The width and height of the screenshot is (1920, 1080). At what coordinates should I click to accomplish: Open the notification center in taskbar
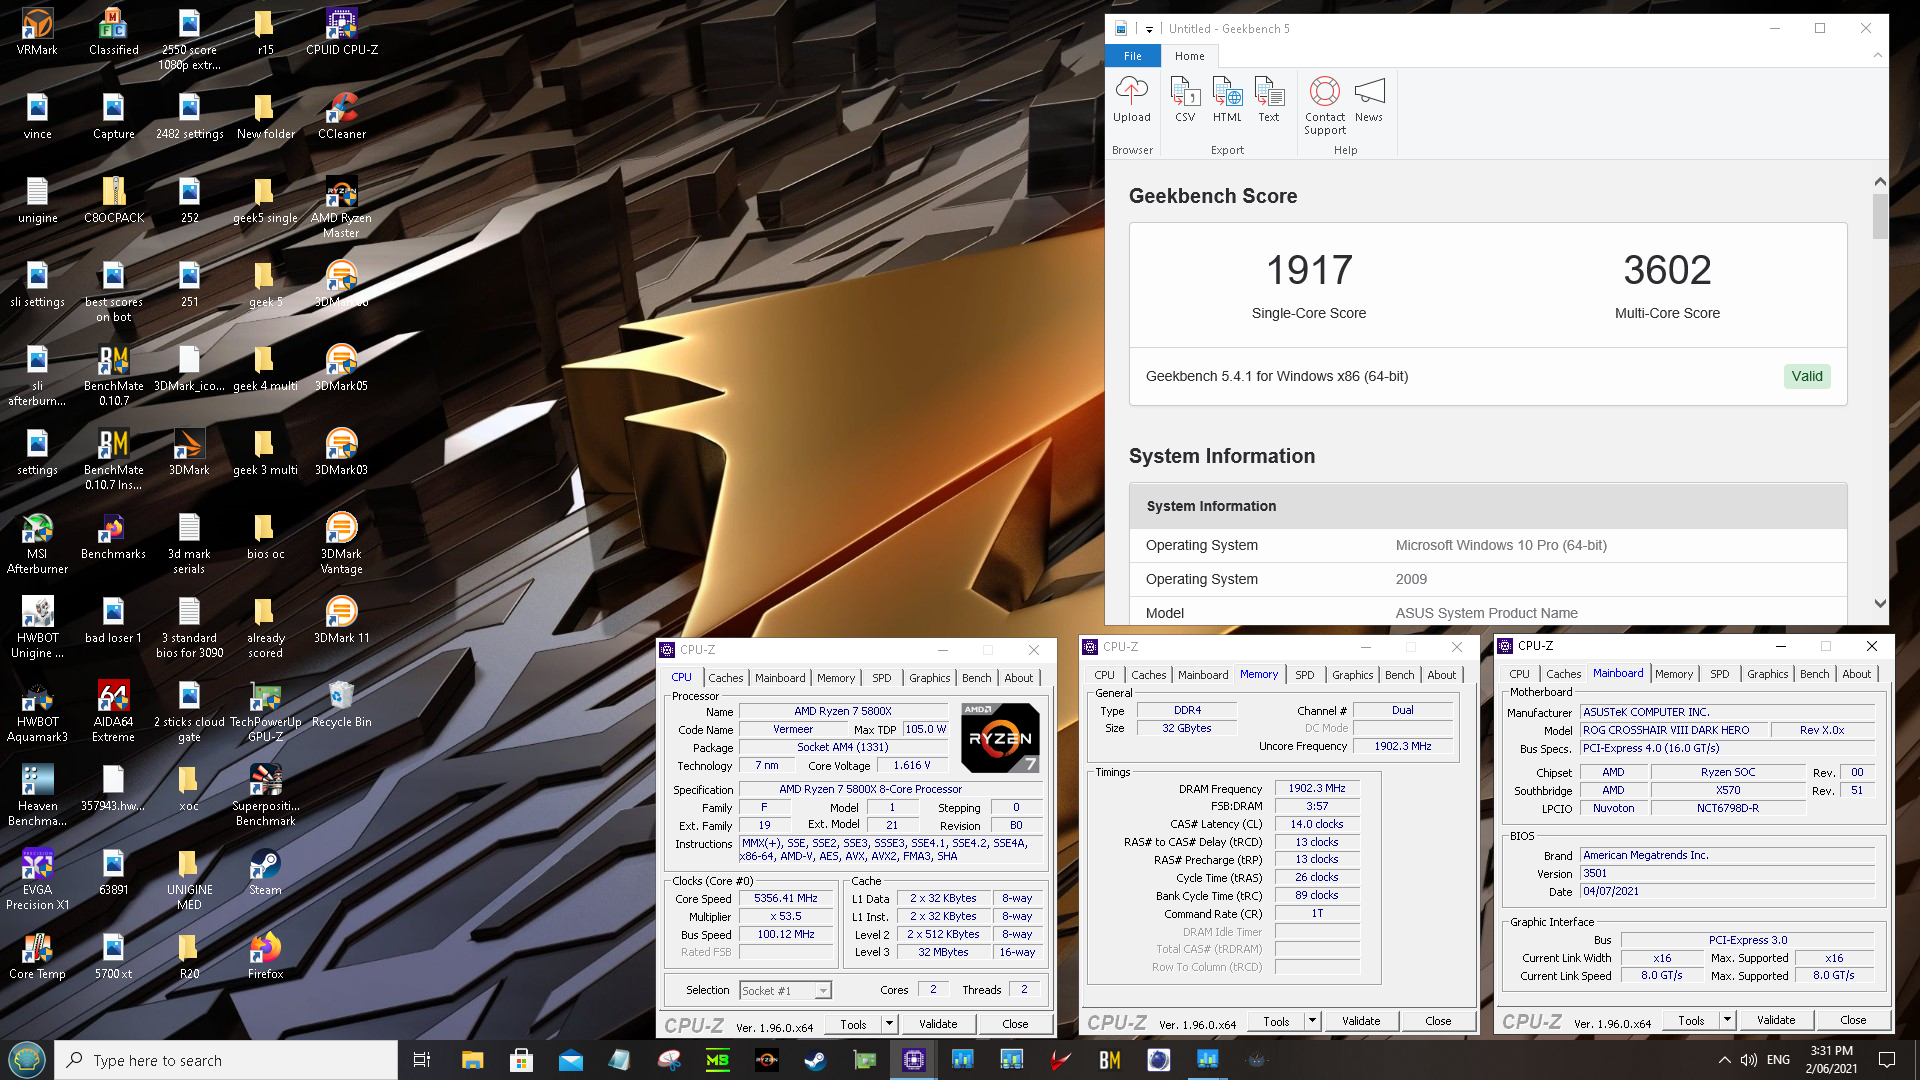pos(1887,1060)
